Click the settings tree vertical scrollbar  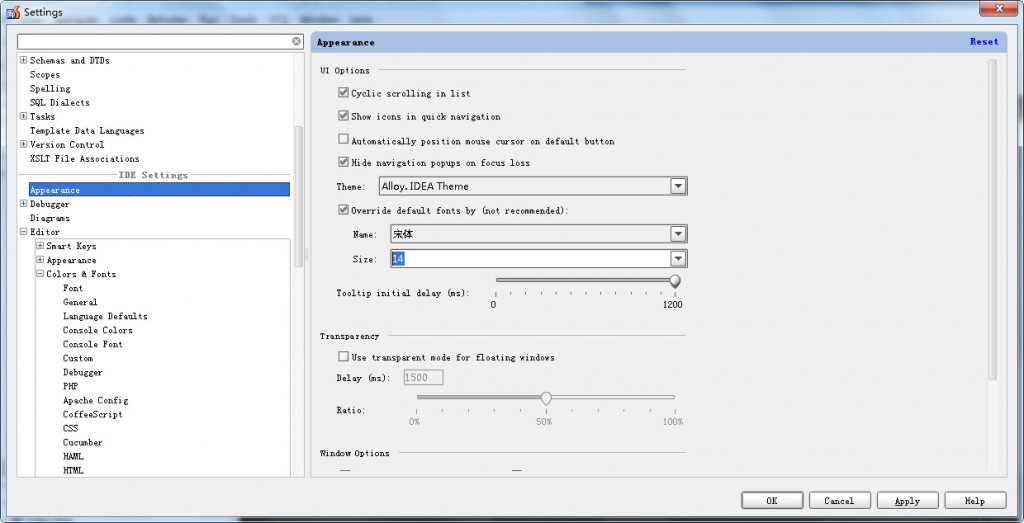299,196
